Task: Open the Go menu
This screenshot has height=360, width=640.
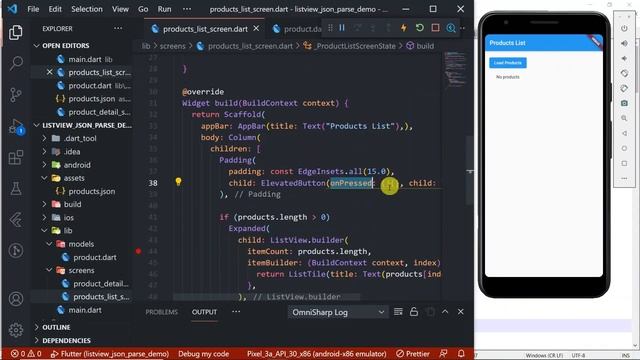Action: point(143,9)
